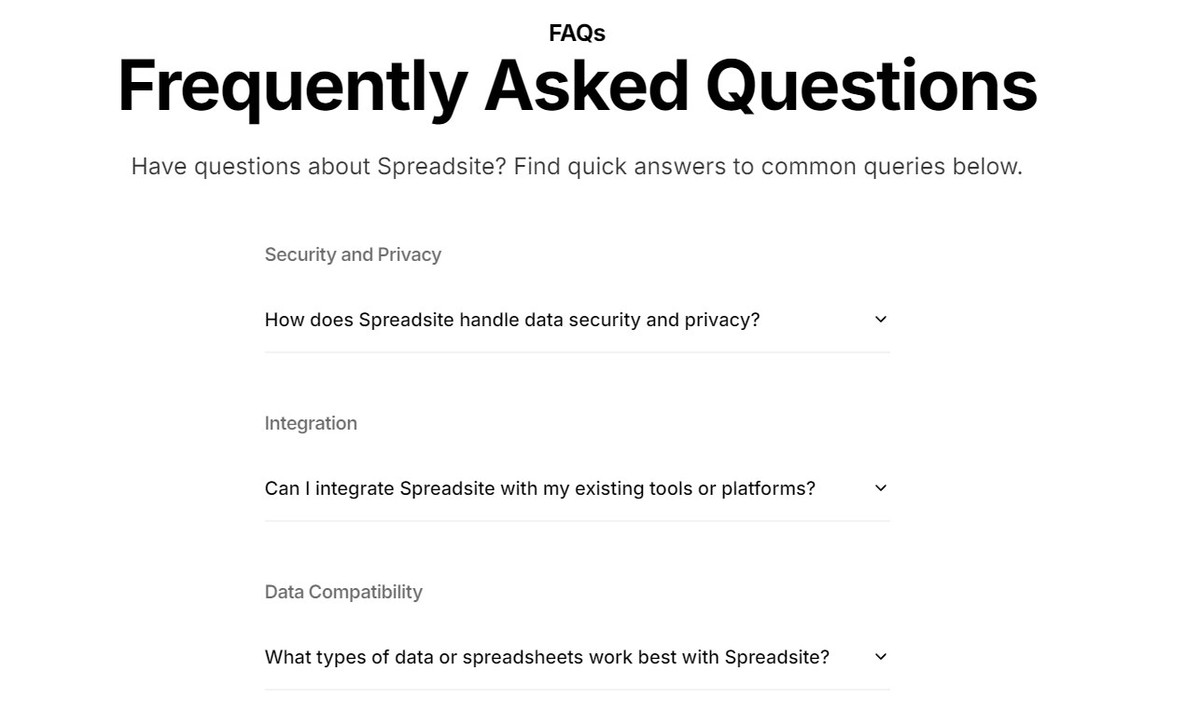Image resolution: width=1200 pixels, height=712 pixels.
Task: Click the small FAQs label at top
Action: click(x=577, y=33)
